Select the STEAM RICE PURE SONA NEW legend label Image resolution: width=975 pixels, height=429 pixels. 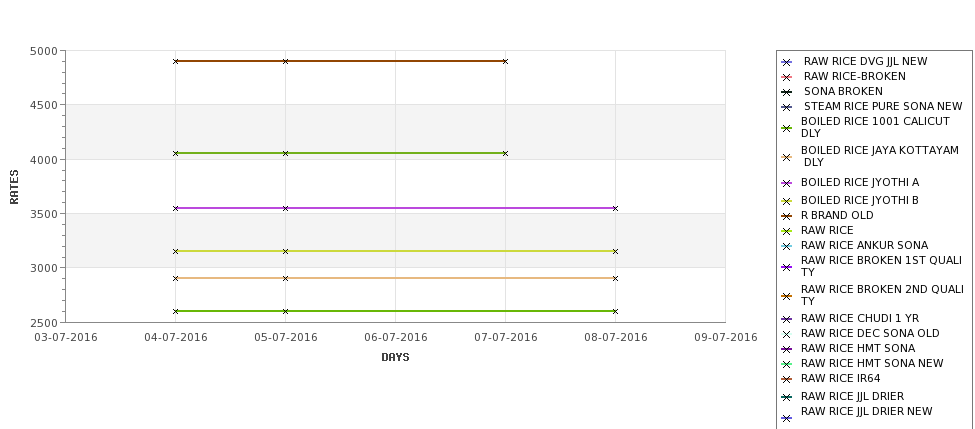click(x=883, y=106)
